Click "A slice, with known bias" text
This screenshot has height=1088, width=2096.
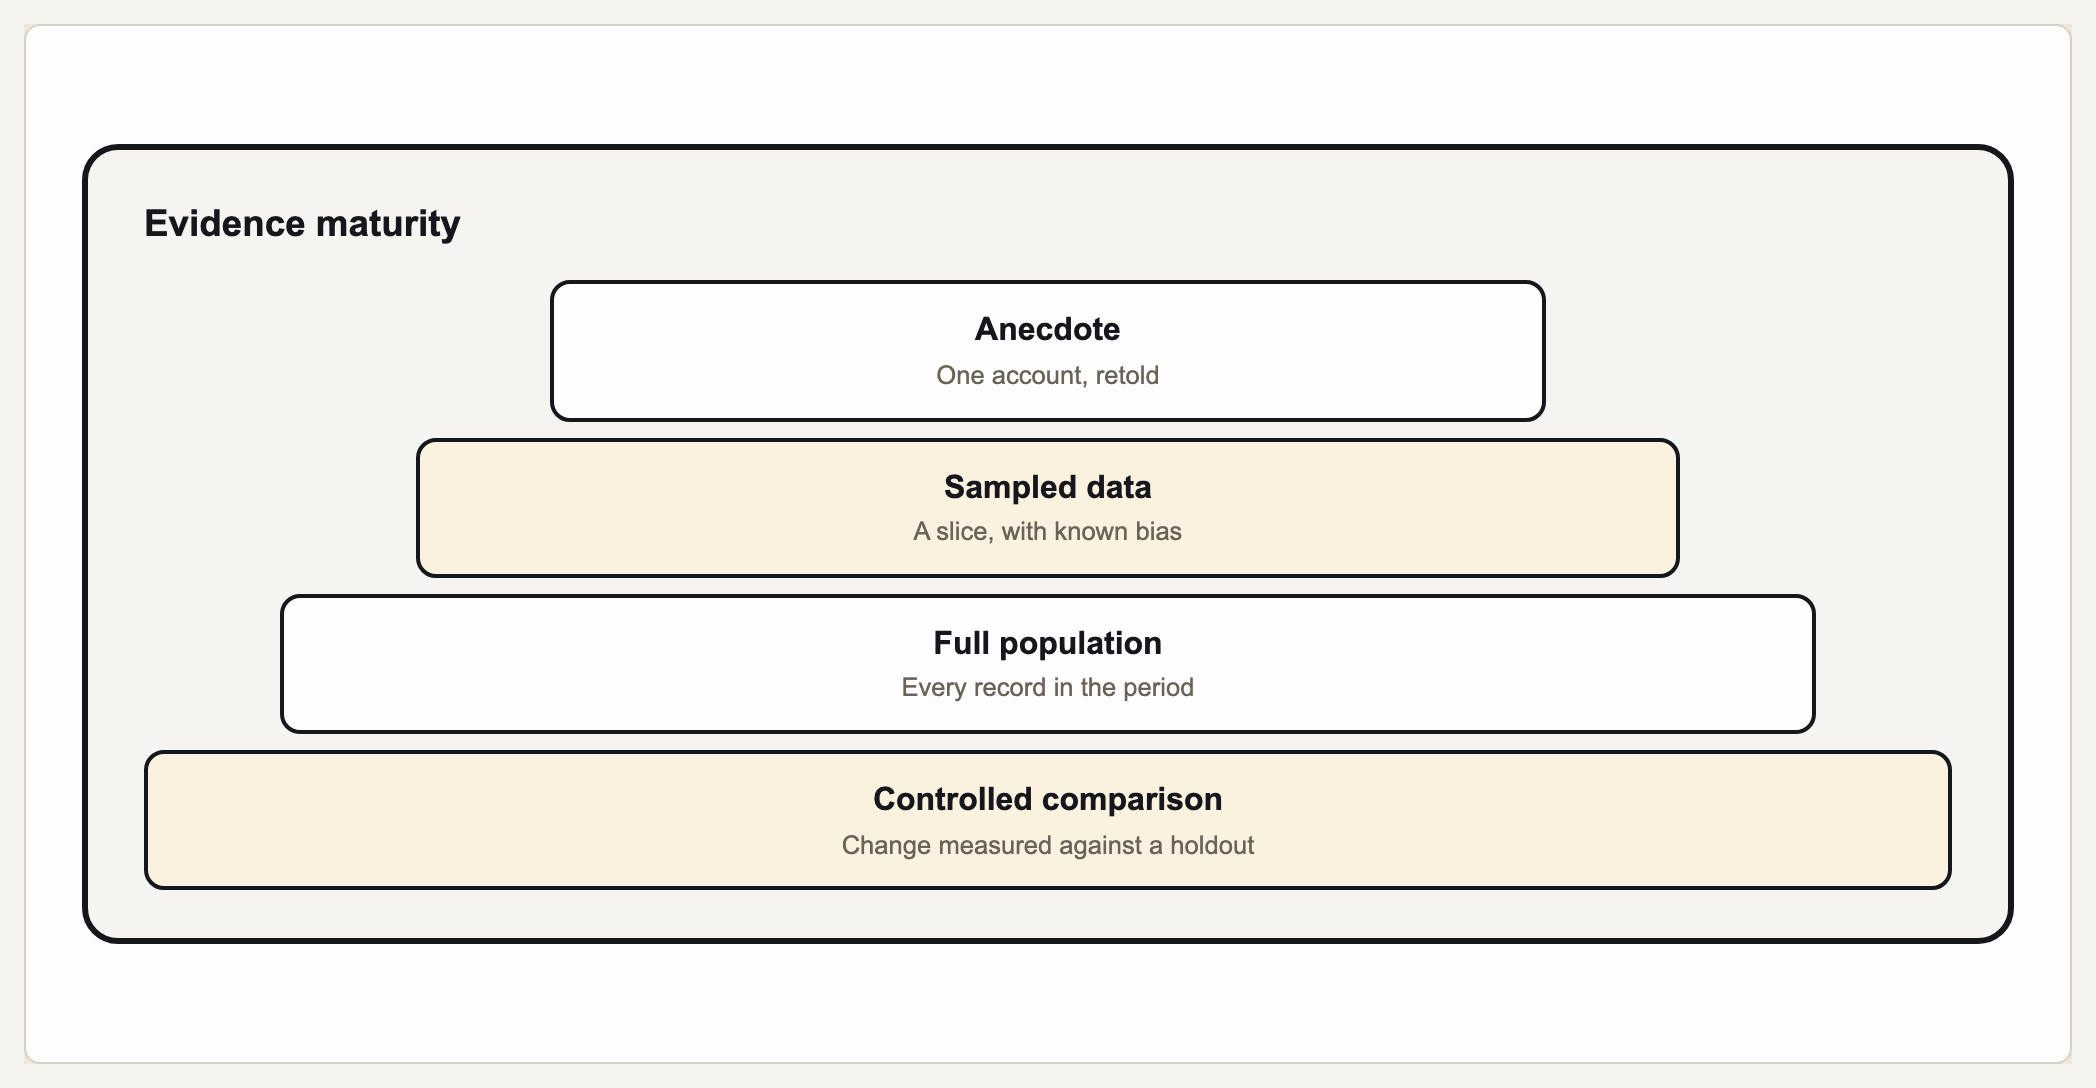coord(1047,531)
